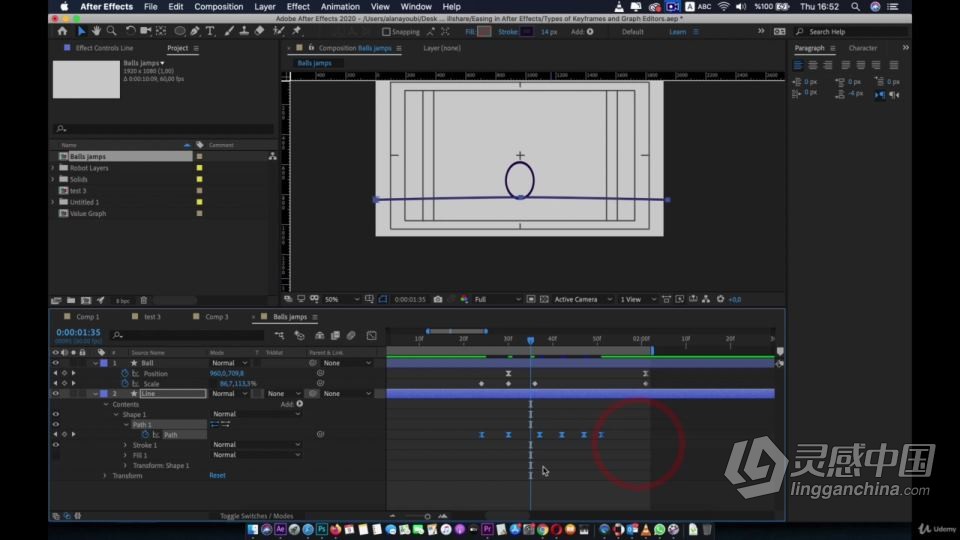Click the 0:00:01:35 current time display

pyautogui.click(x=78, y=332)
